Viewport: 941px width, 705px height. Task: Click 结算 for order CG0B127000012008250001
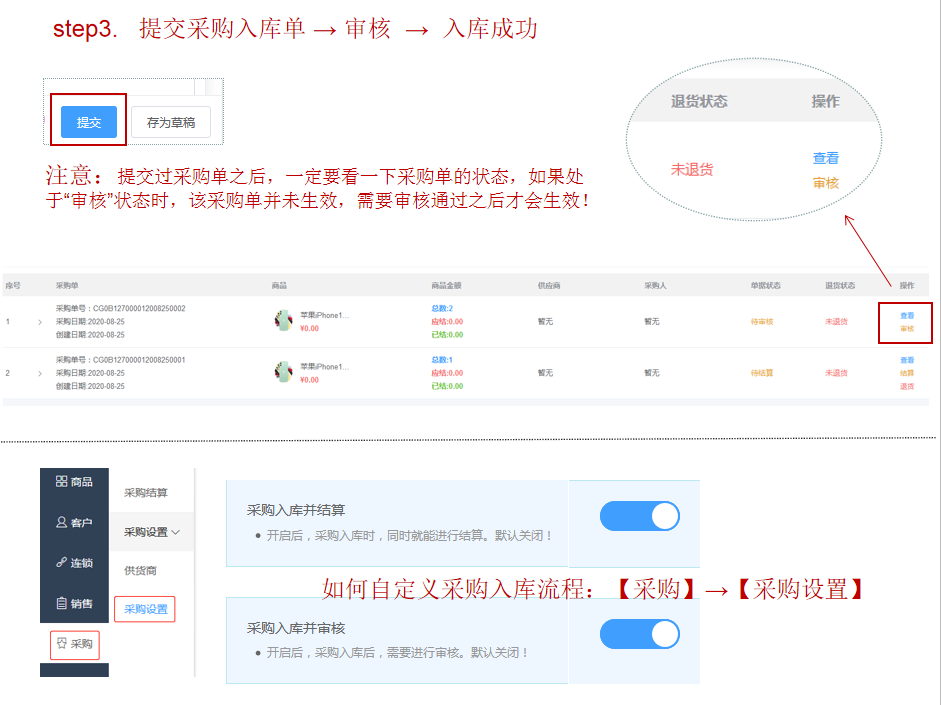click(907, 373)
